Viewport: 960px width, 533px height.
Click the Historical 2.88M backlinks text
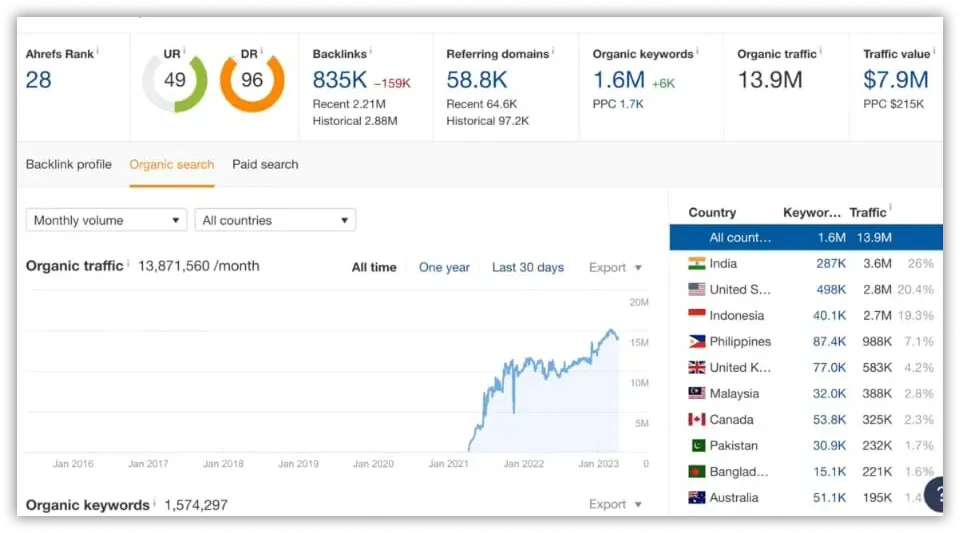click(354, 121)
